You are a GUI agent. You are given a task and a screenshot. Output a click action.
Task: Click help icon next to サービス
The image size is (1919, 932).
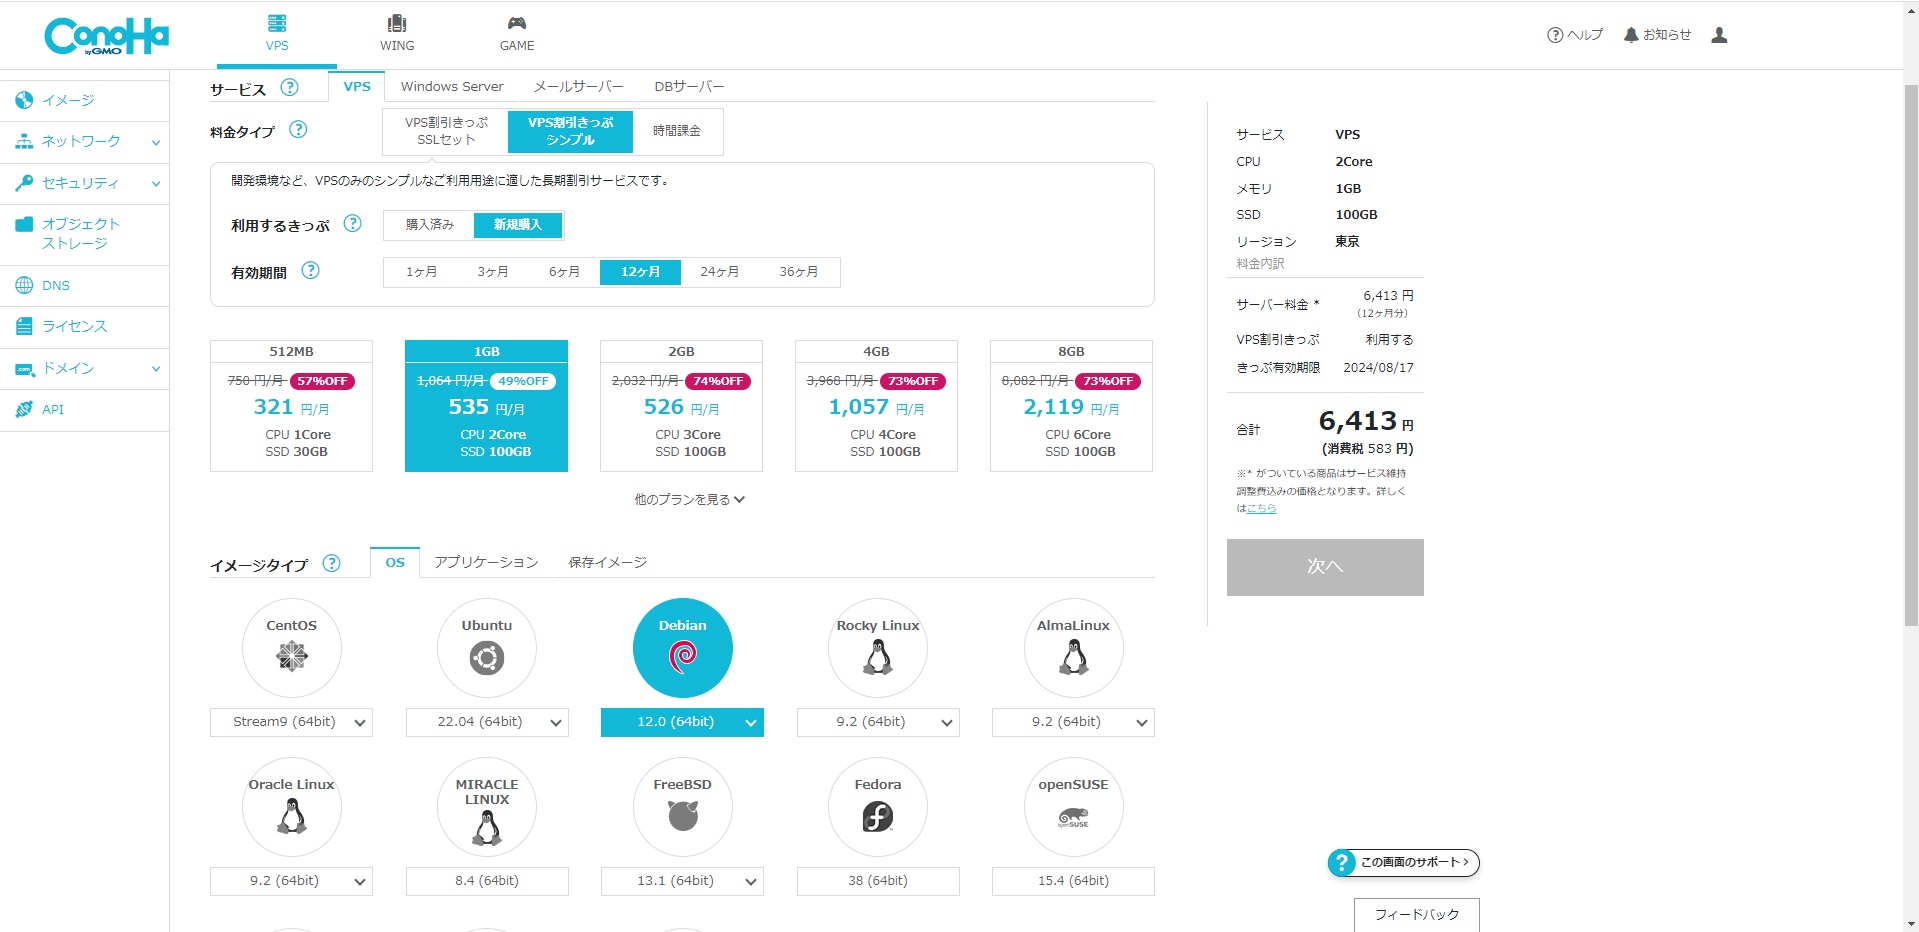coord(289,87)
